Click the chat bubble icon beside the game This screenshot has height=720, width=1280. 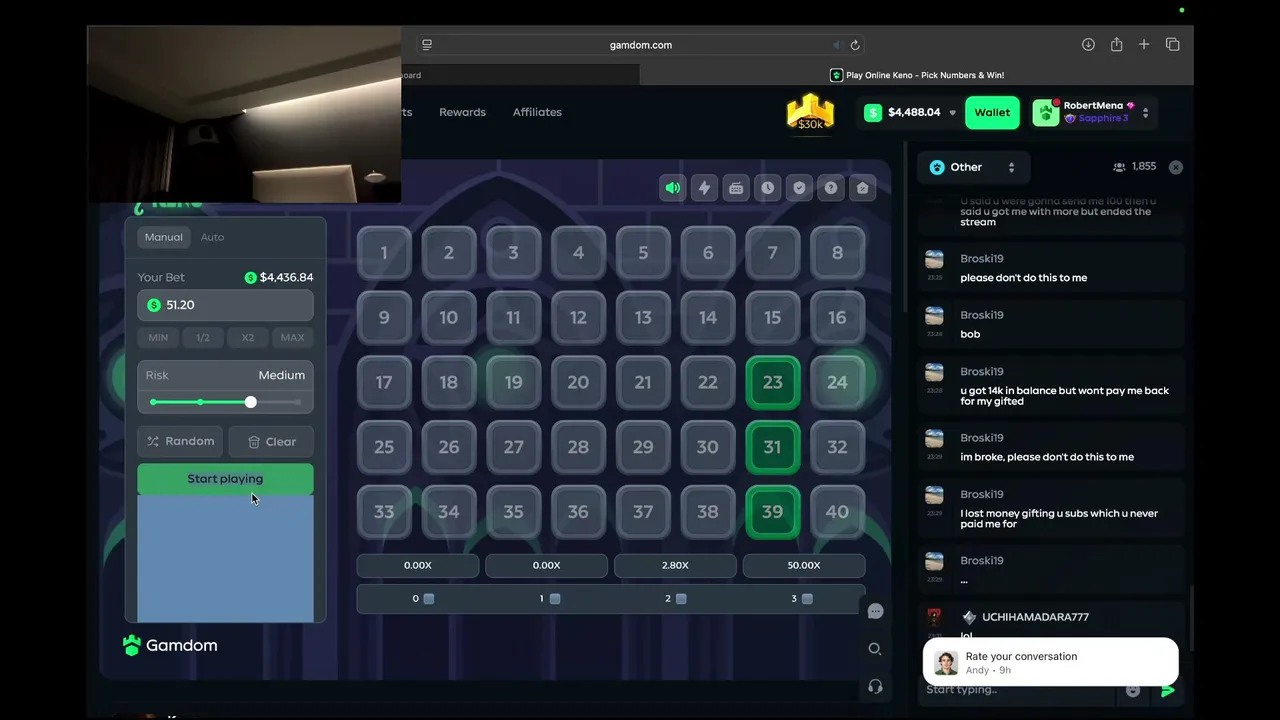875,612
